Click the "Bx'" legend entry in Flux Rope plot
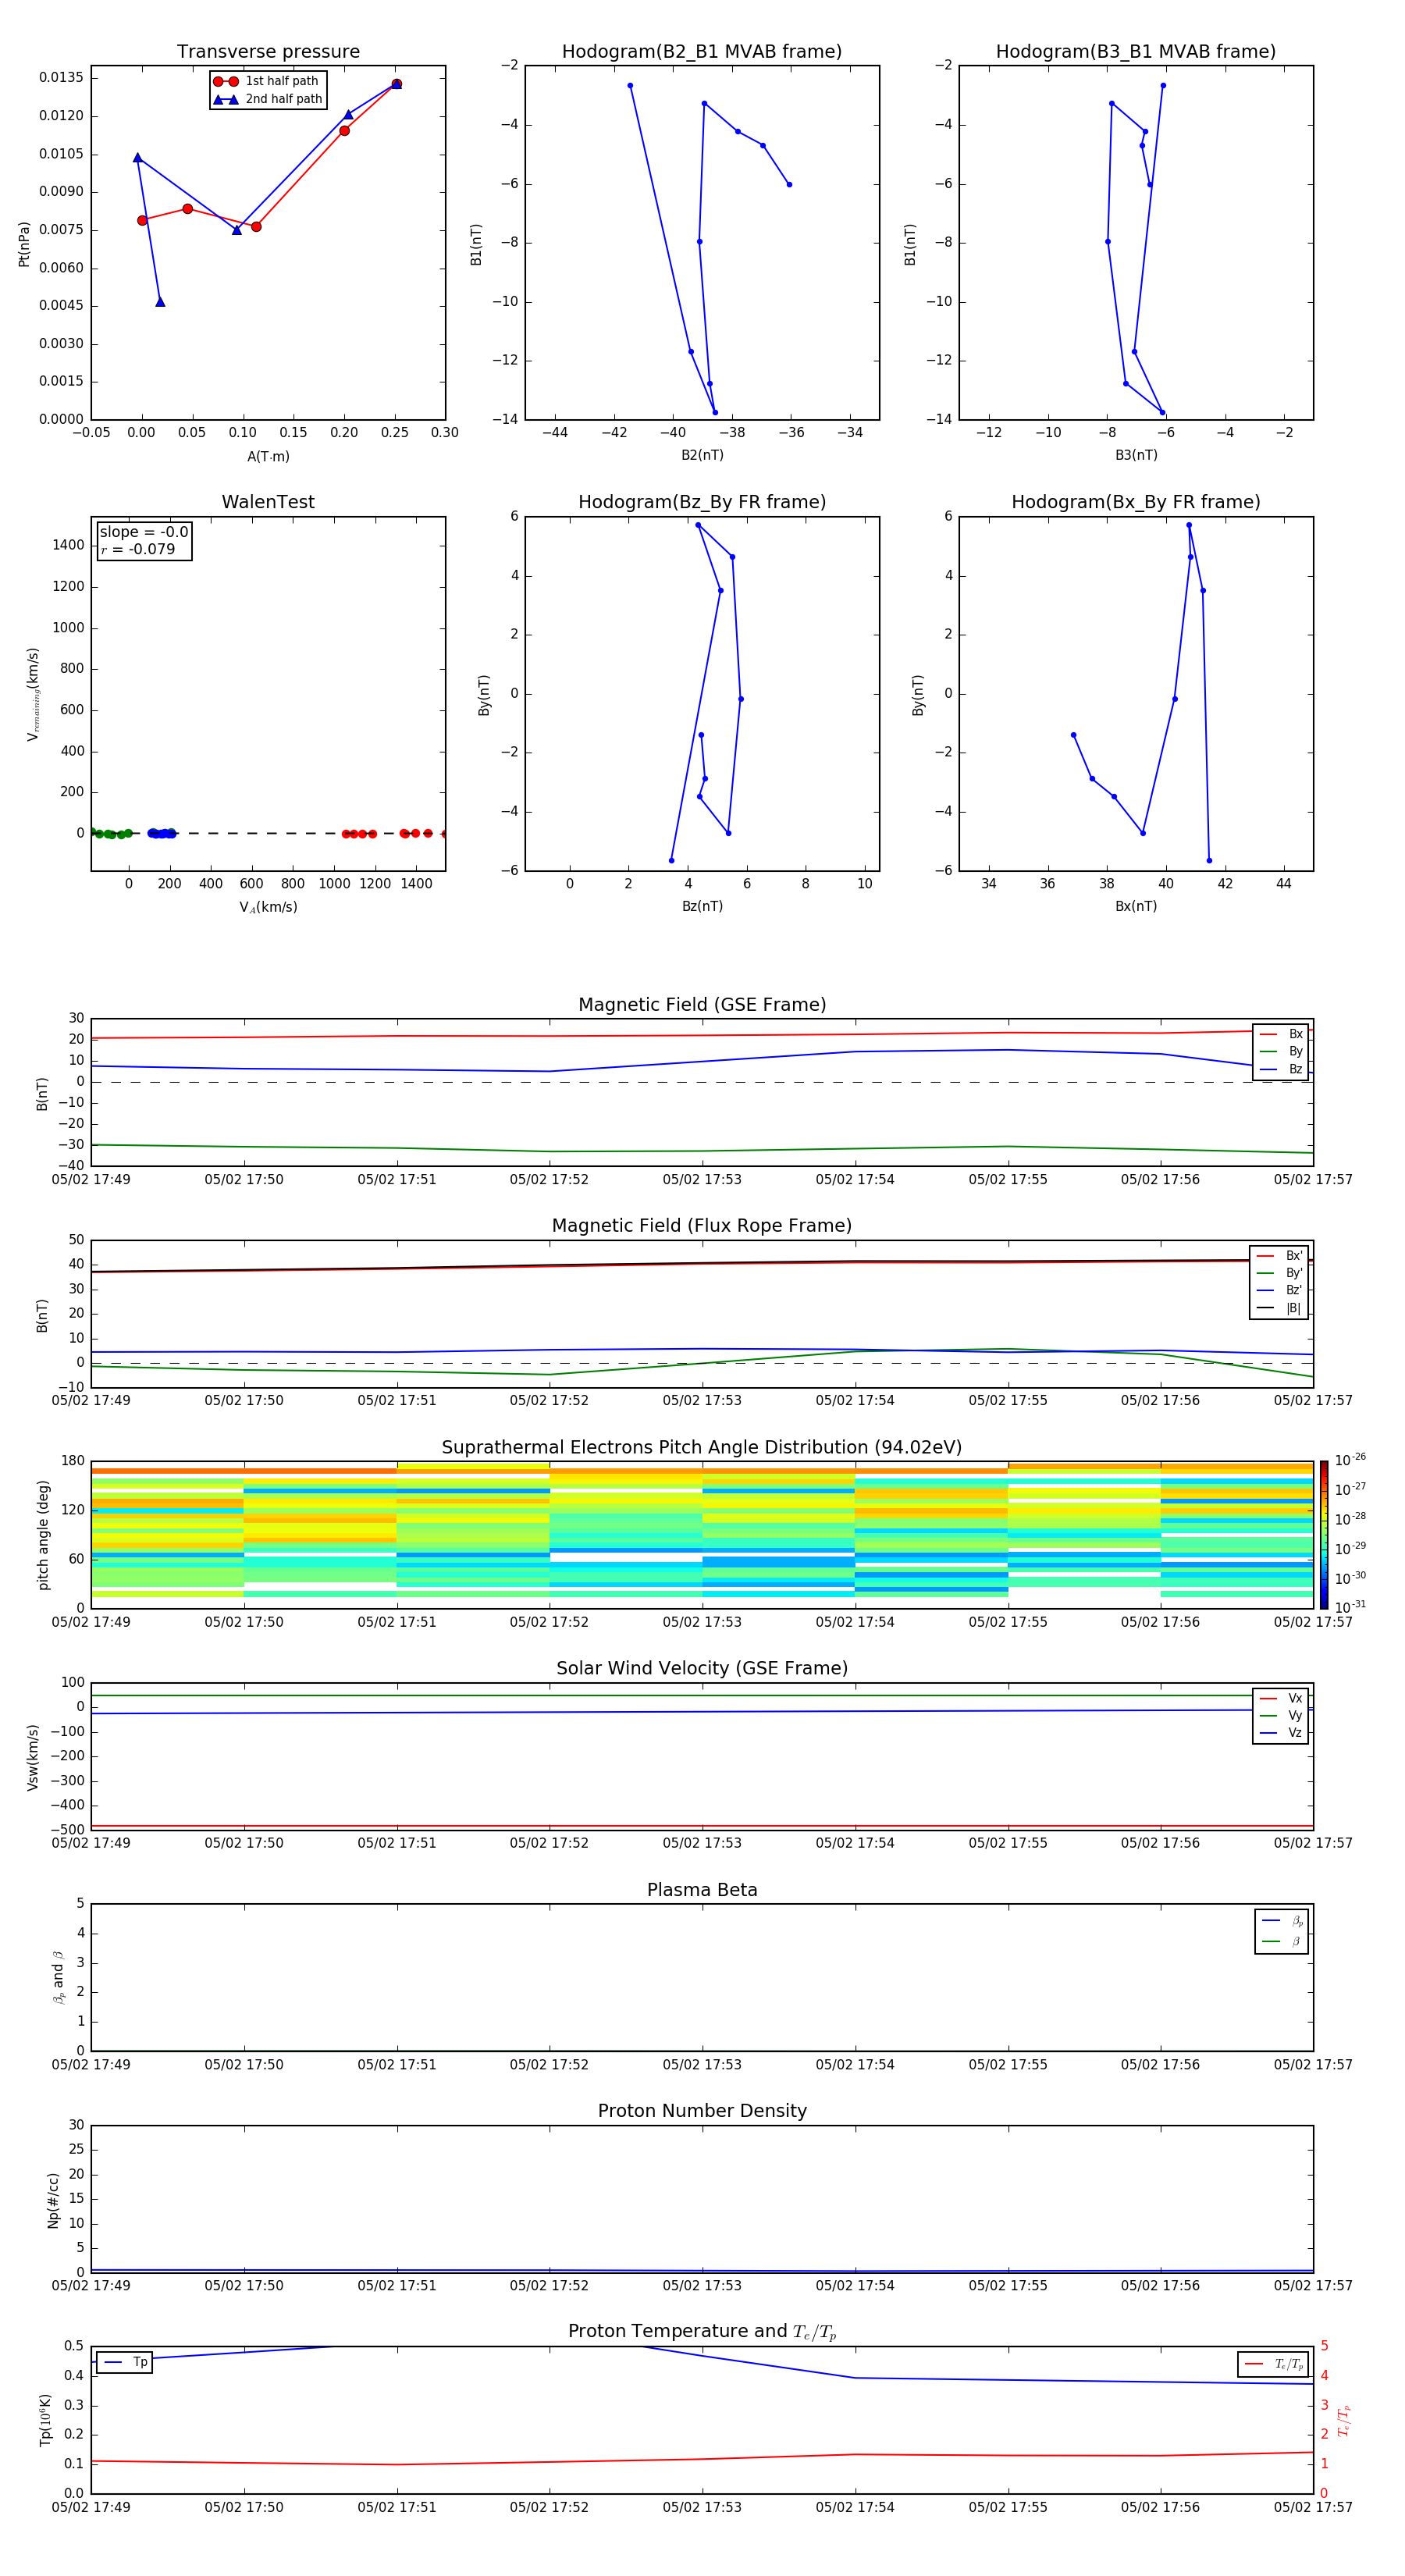Image resolution: width=1405 pixels, height=2576 pixels. tap(1280, 1256)
